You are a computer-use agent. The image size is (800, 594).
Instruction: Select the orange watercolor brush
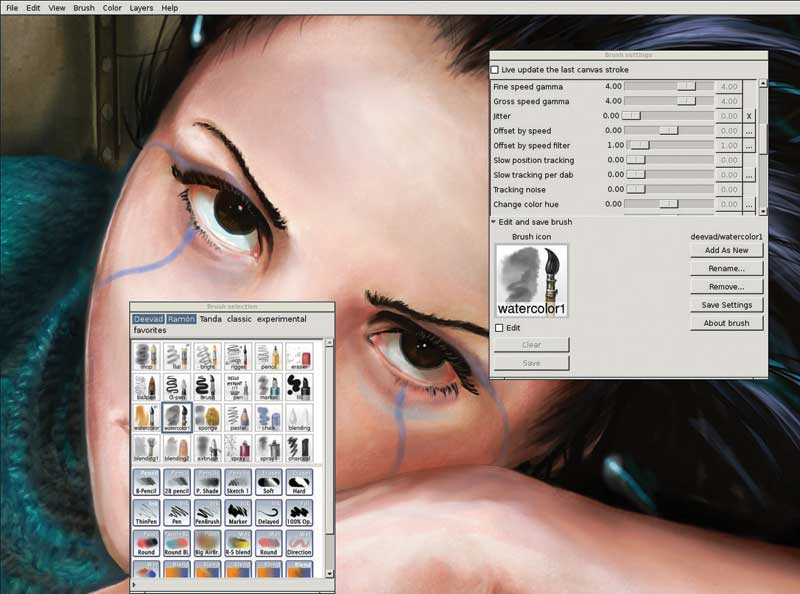tap(146, 417)
